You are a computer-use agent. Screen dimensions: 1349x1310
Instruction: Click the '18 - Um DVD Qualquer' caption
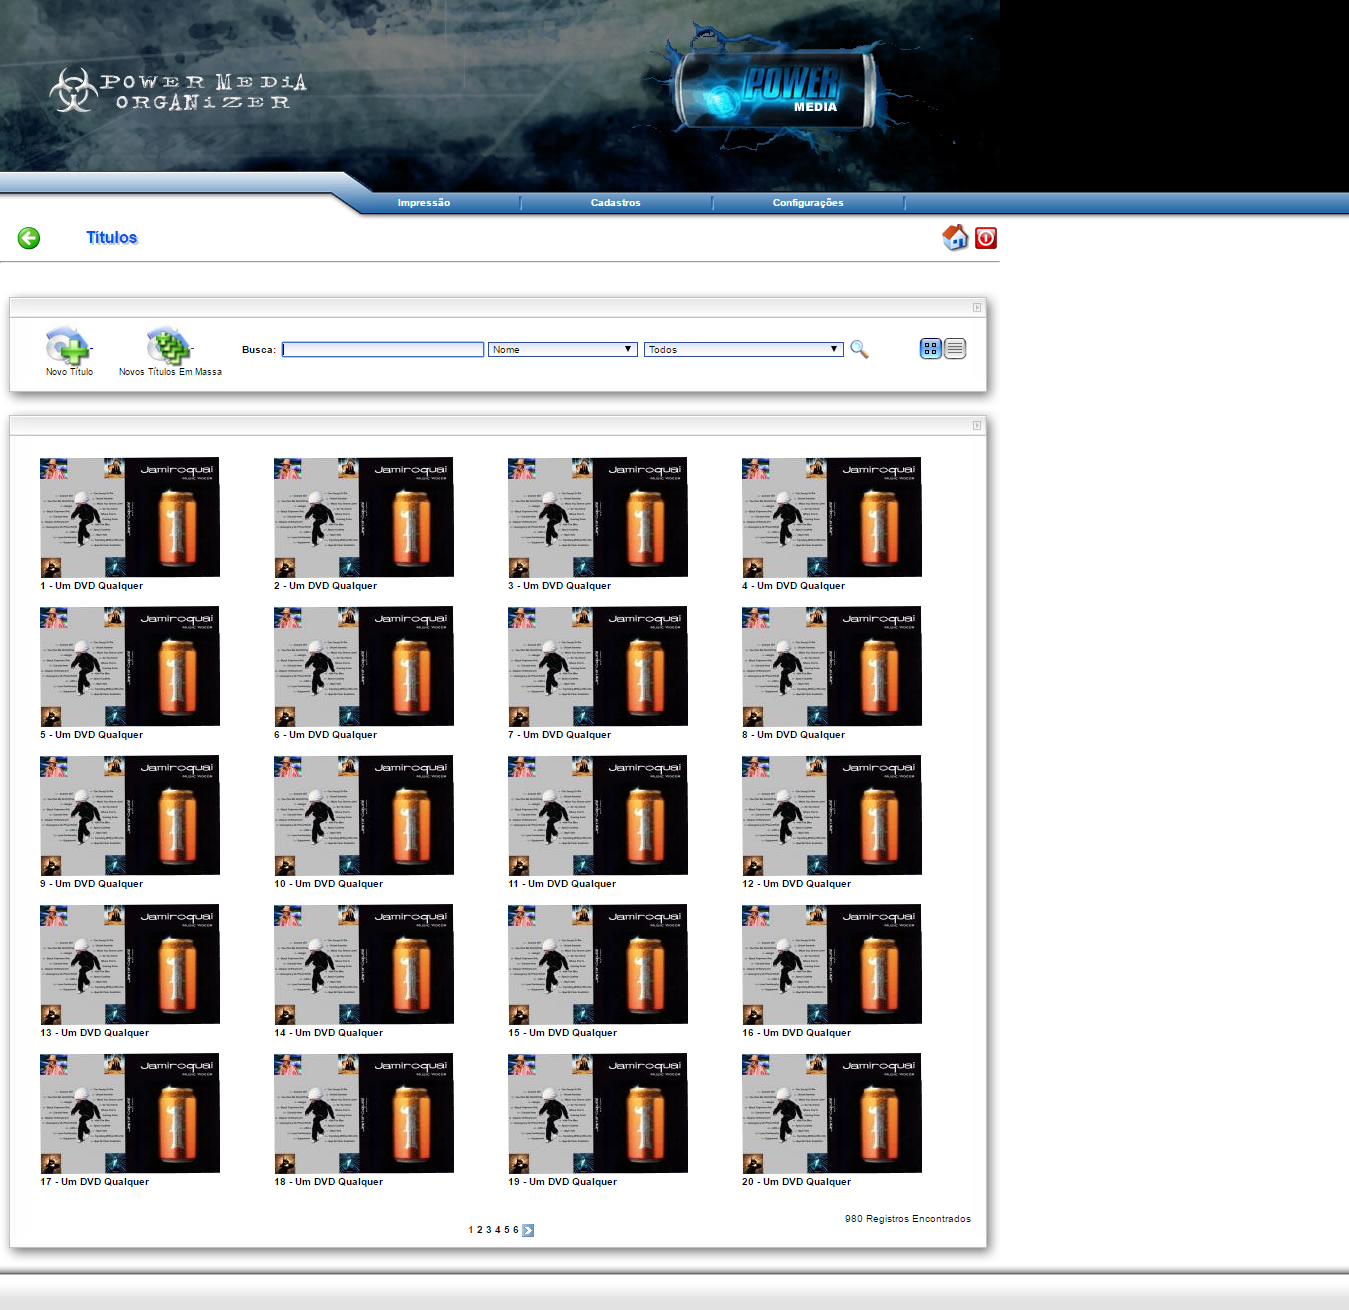point(329,1182)
